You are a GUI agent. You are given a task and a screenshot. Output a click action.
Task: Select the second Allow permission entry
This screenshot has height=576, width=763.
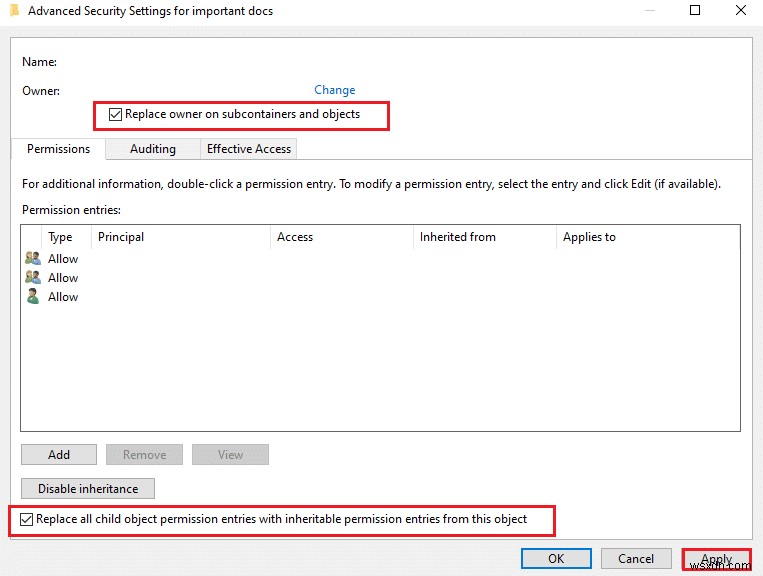380,278
